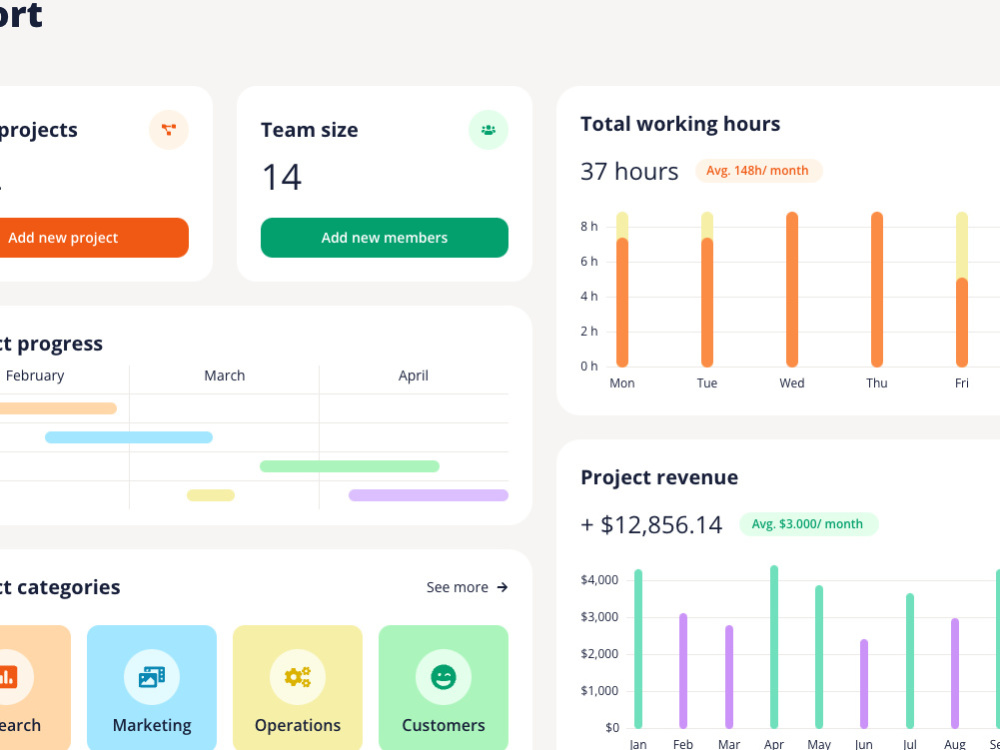This screenshot has width=1000, height=750.
Task: Click the Wed day label
Action: click(792, 383)
